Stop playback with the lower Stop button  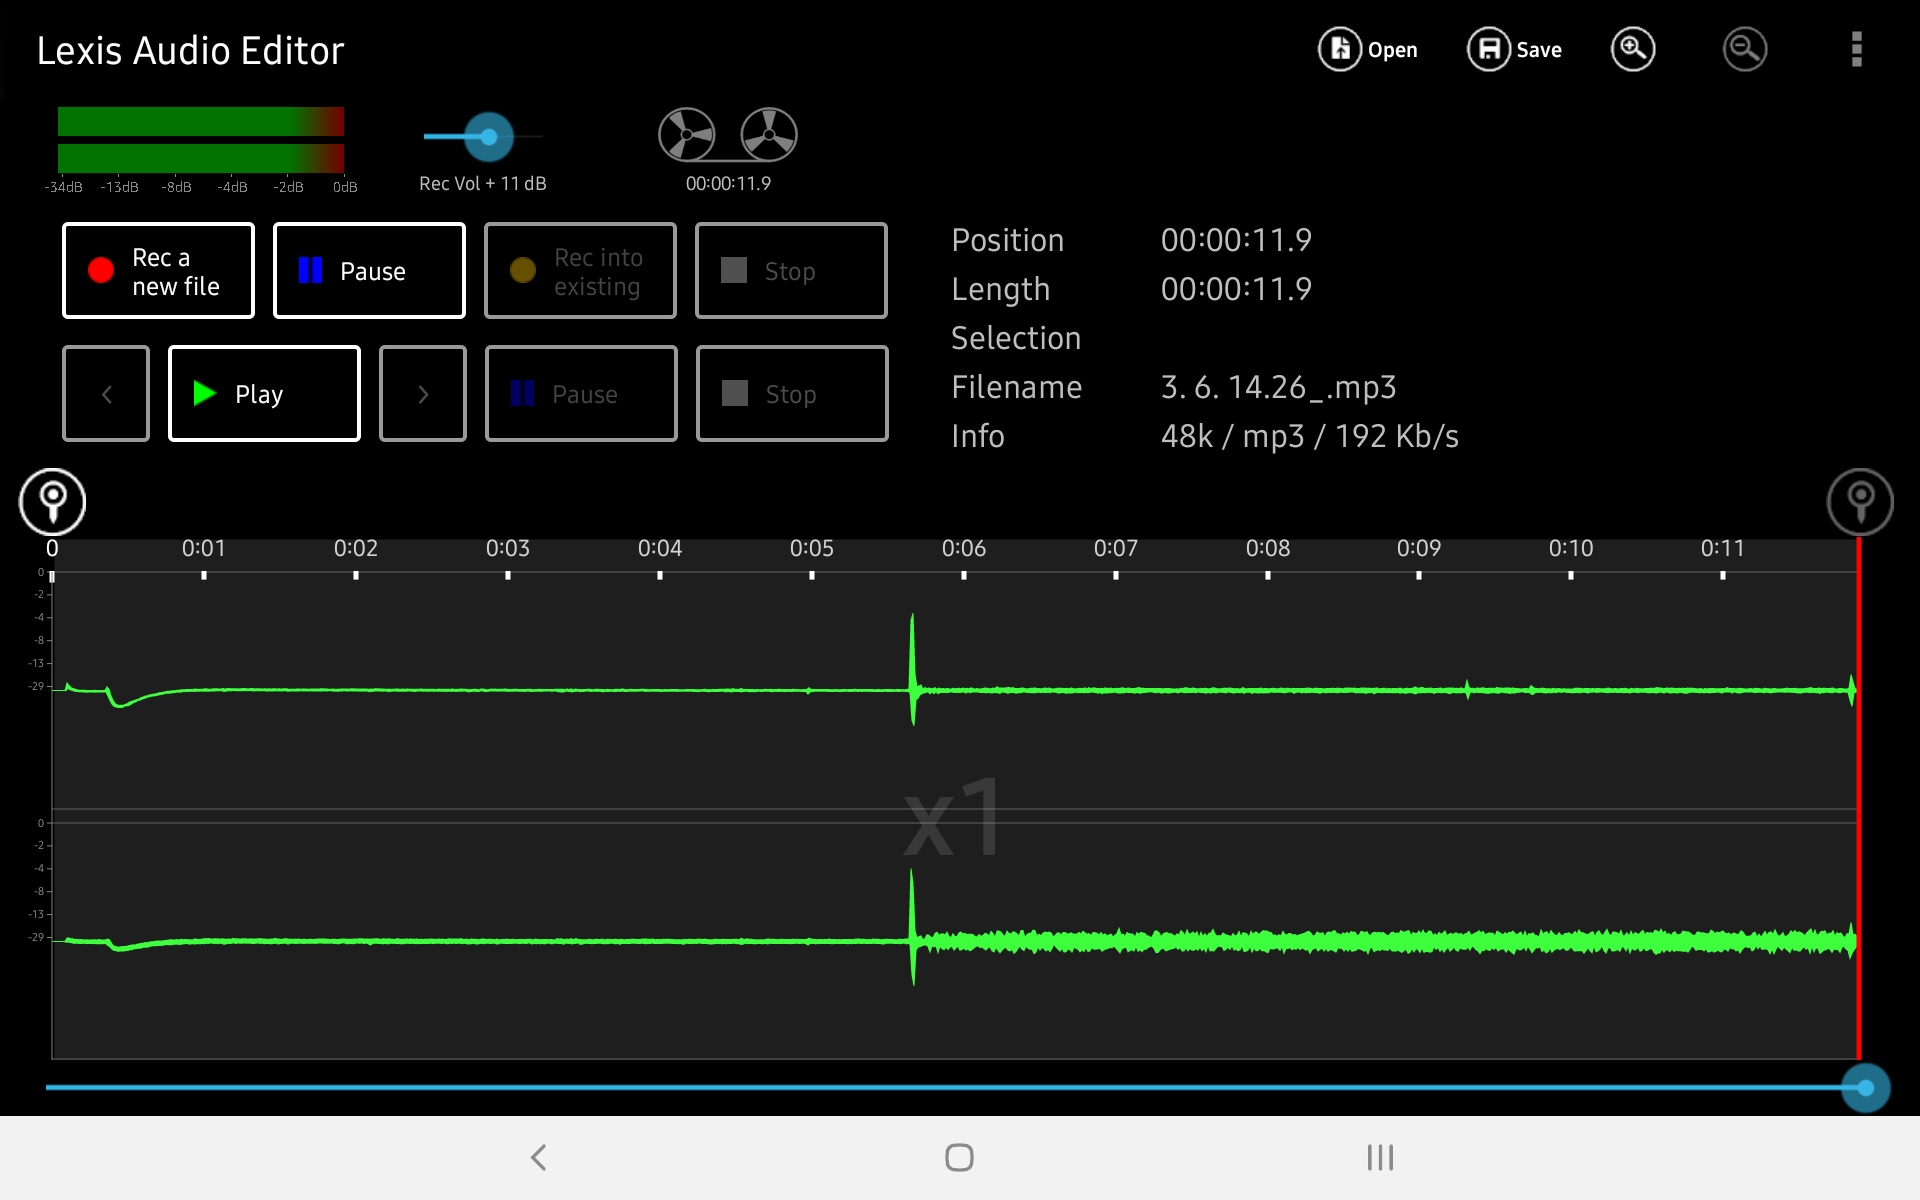[792, 394]
